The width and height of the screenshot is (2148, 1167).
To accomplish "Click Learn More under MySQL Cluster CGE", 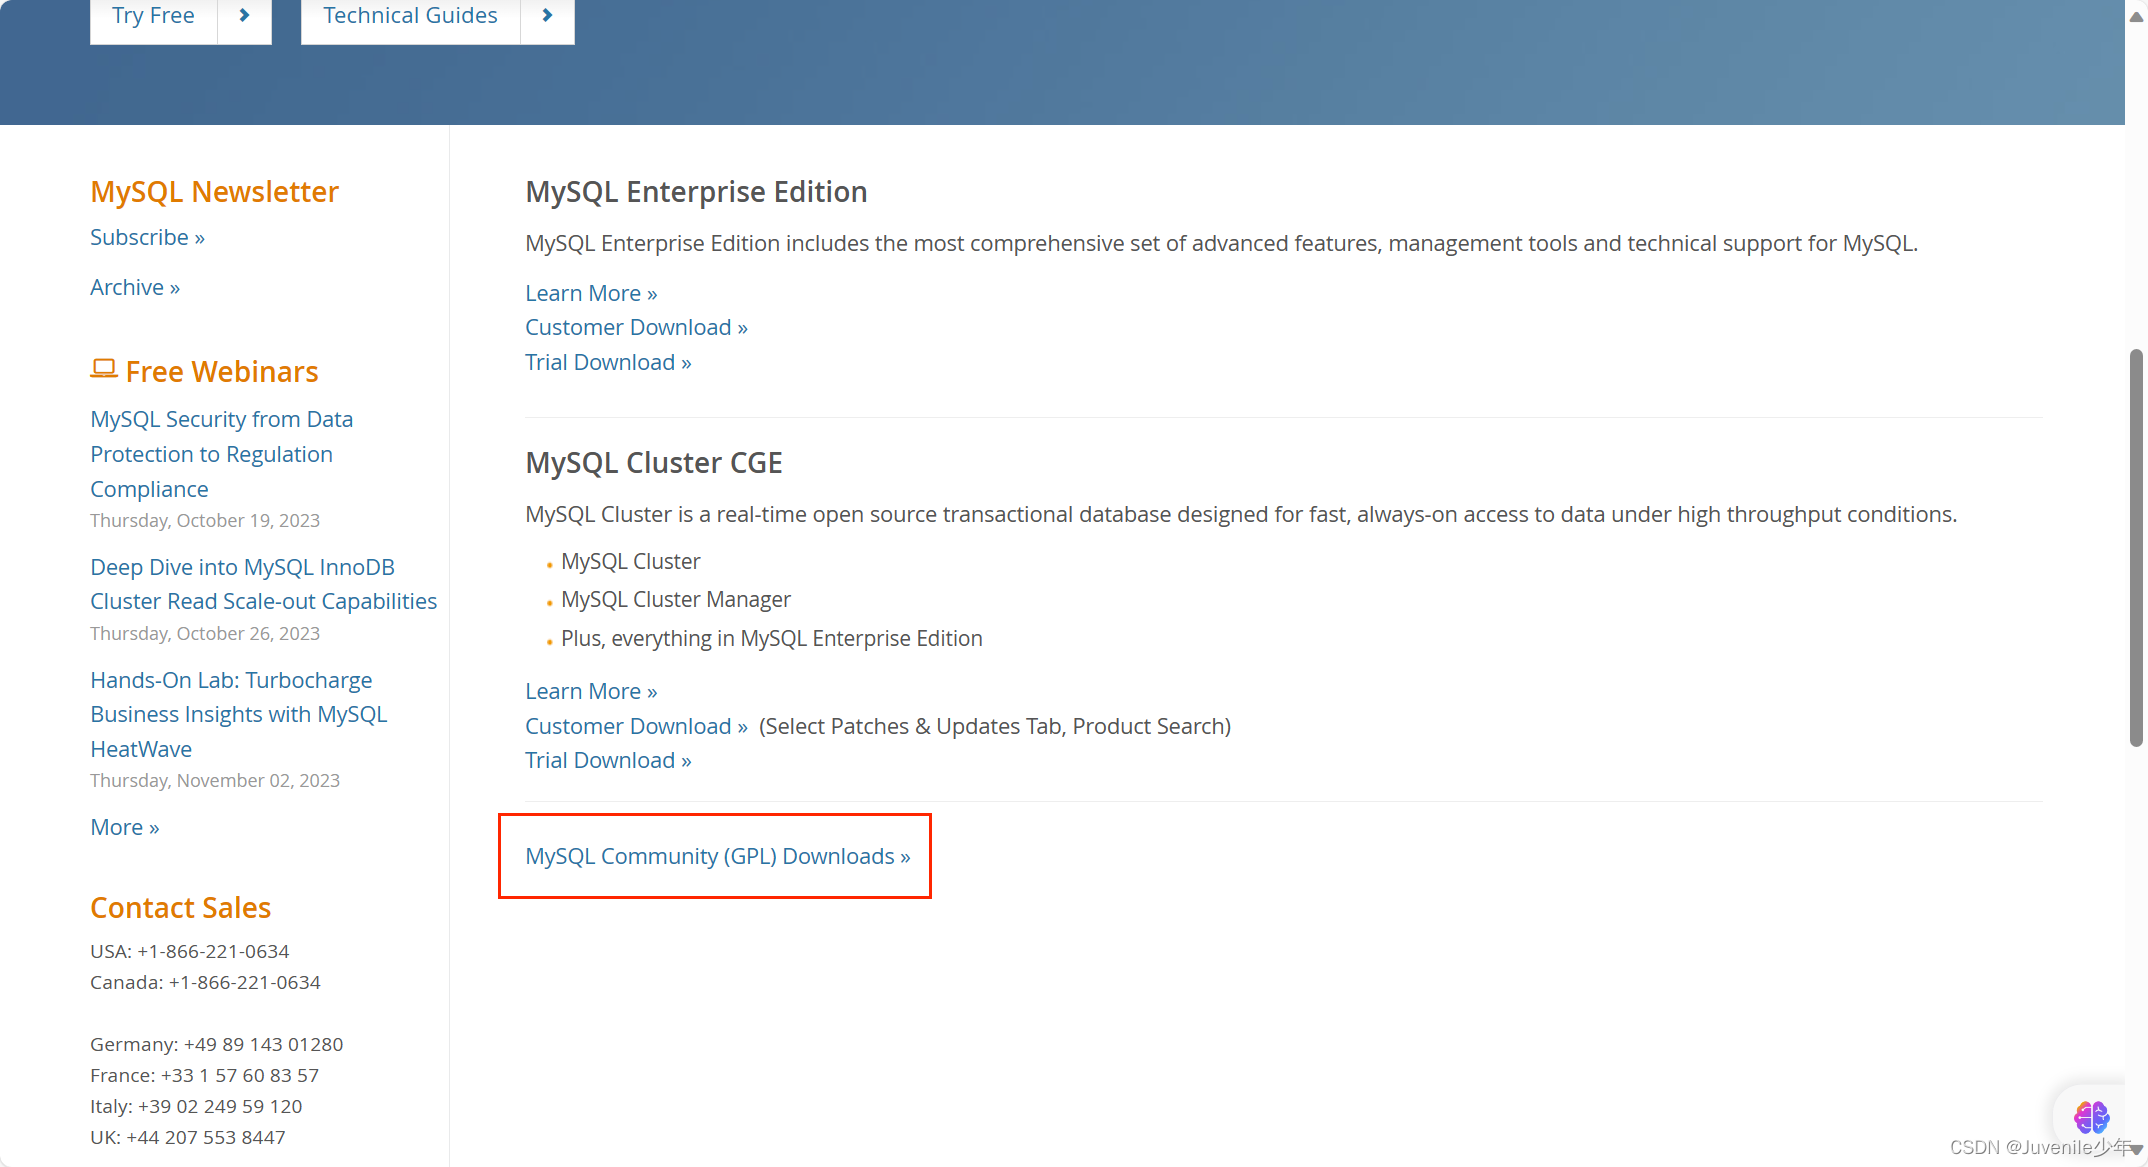I will pos(591,691).
